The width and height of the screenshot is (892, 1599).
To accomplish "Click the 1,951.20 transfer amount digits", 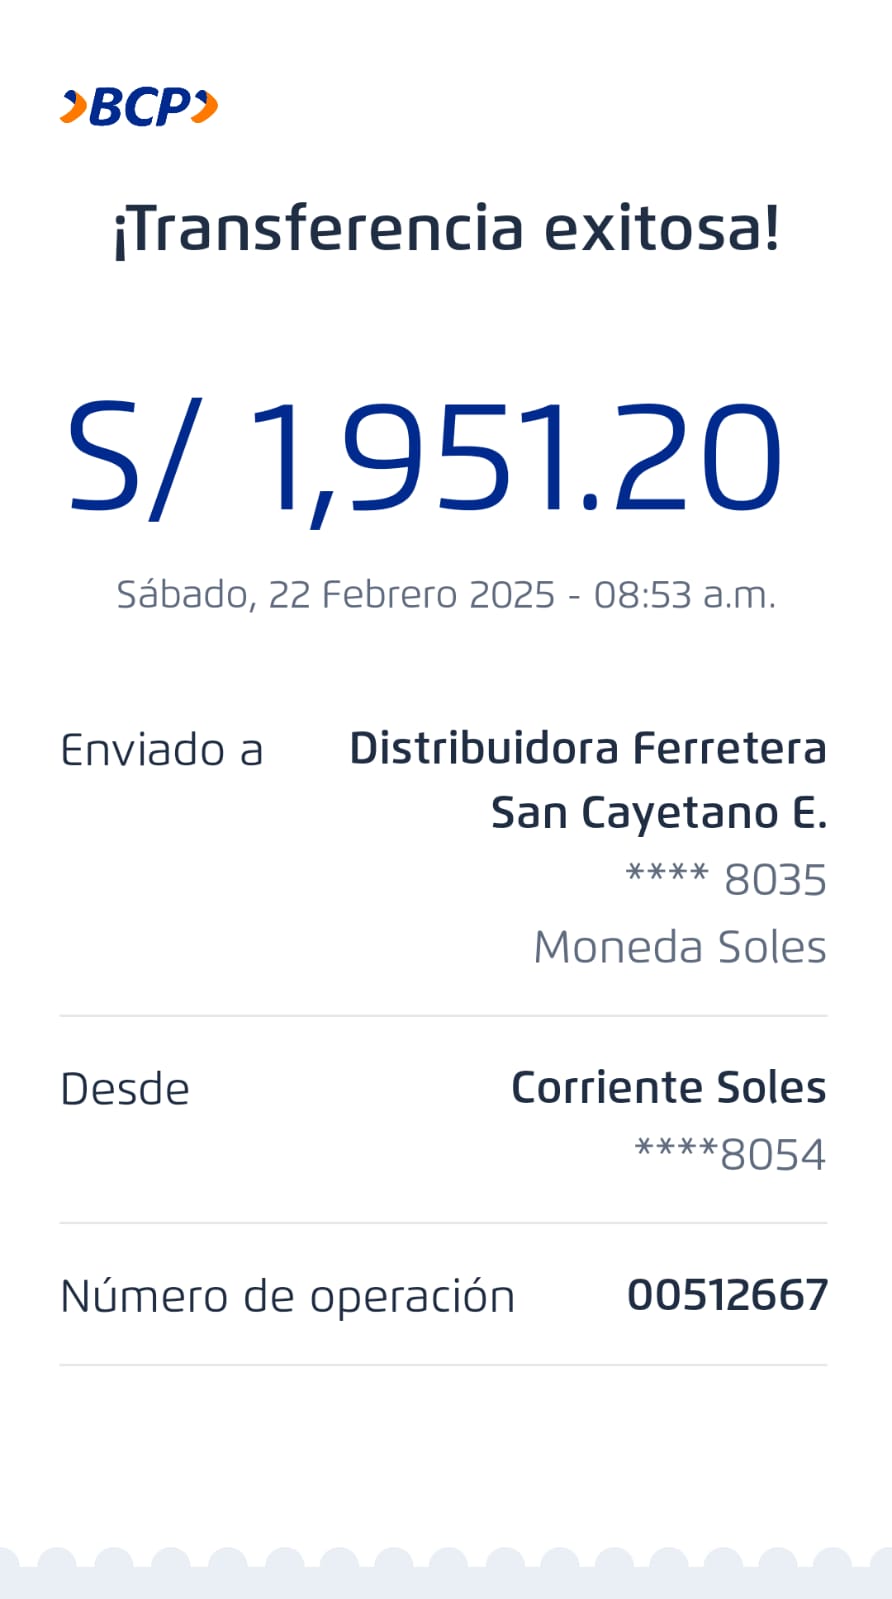I will tap(514, 457).
